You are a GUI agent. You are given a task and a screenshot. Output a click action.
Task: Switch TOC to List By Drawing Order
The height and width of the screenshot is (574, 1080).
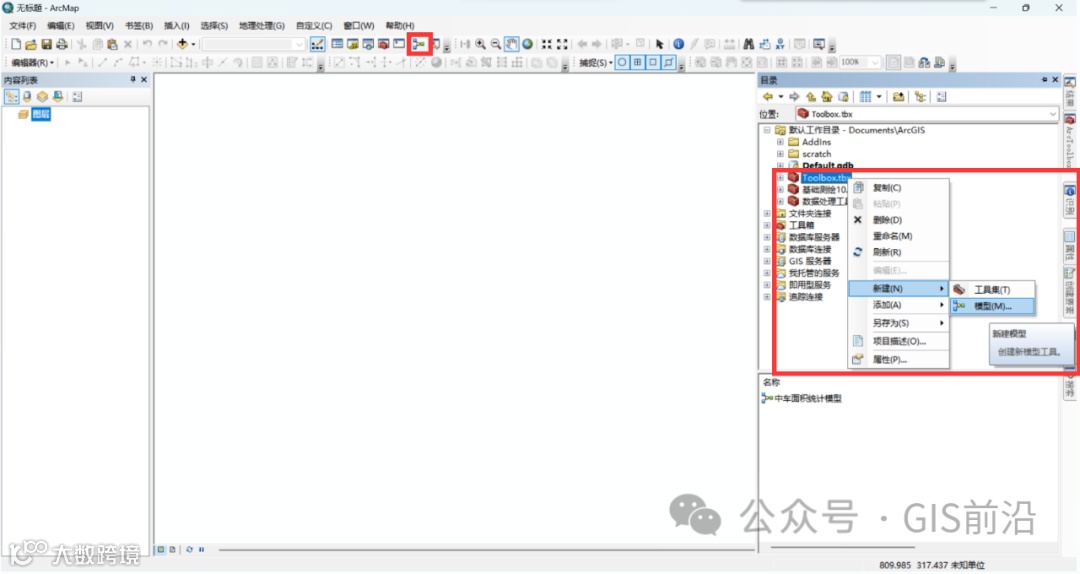tap(12, 97)
